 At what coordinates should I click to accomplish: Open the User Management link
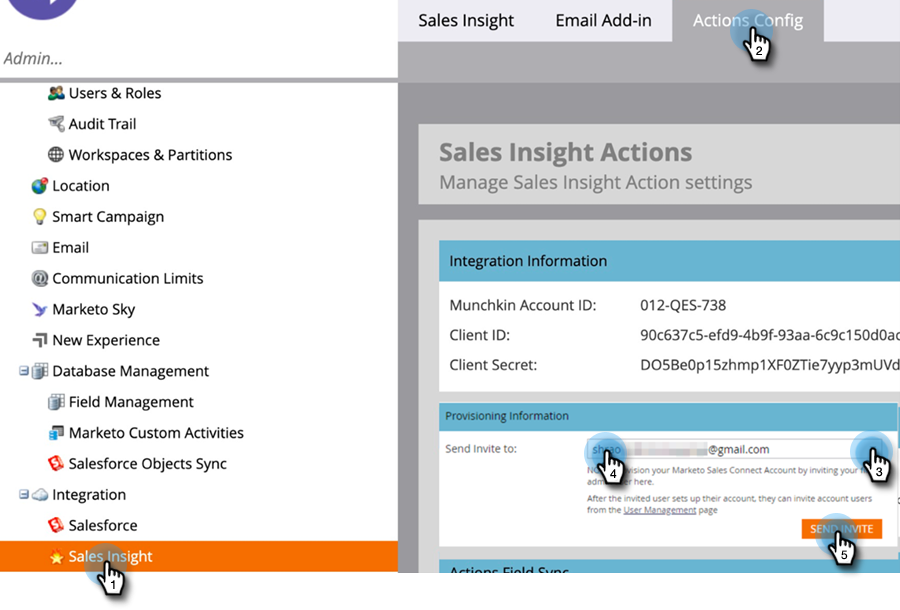660,510
